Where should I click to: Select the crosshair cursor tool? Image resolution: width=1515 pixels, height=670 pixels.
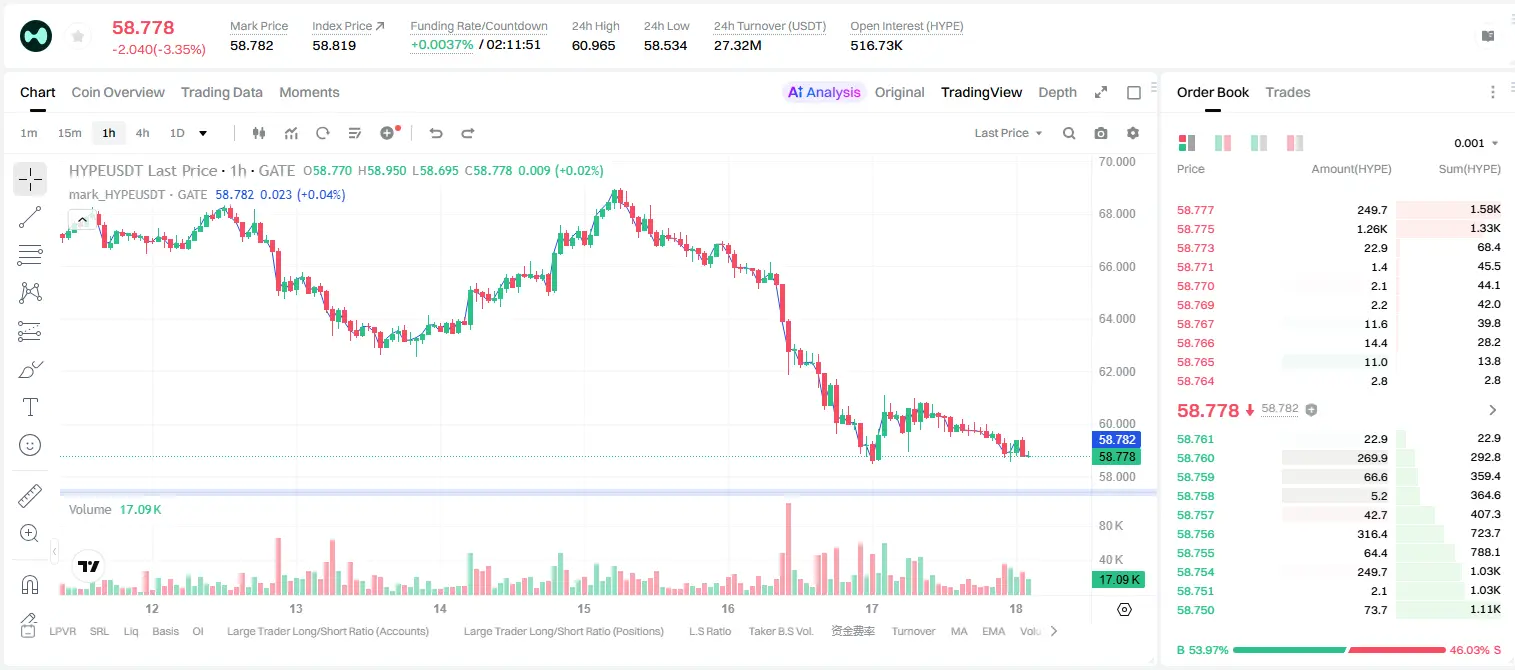[x=30, y=180]
